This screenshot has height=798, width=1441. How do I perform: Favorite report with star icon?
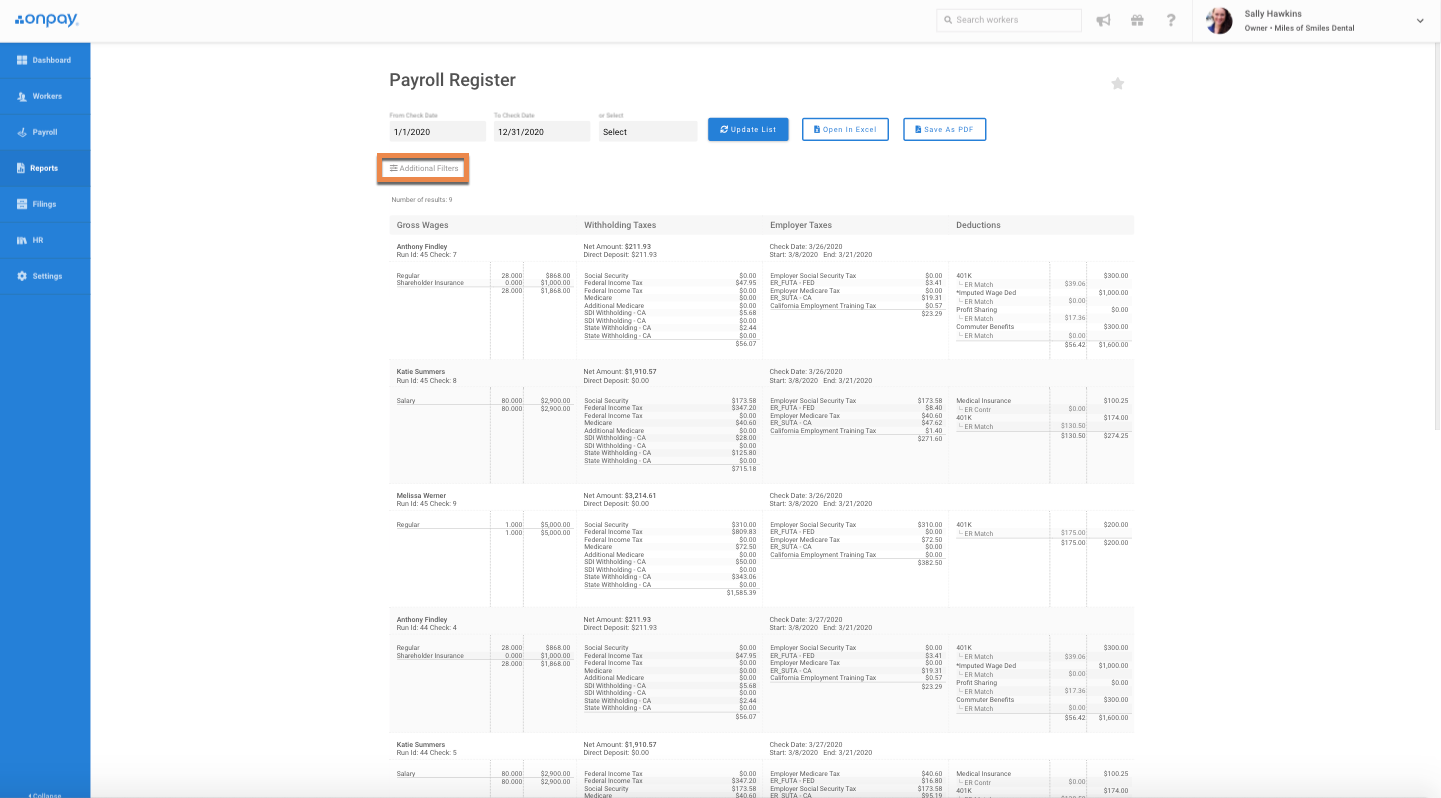tap(1118, 84)
